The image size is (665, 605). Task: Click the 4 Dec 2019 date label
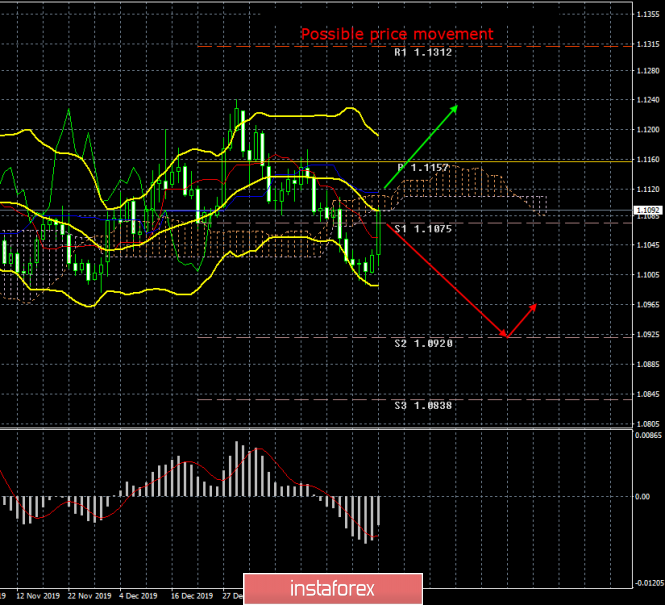click(x=138, y=596)
